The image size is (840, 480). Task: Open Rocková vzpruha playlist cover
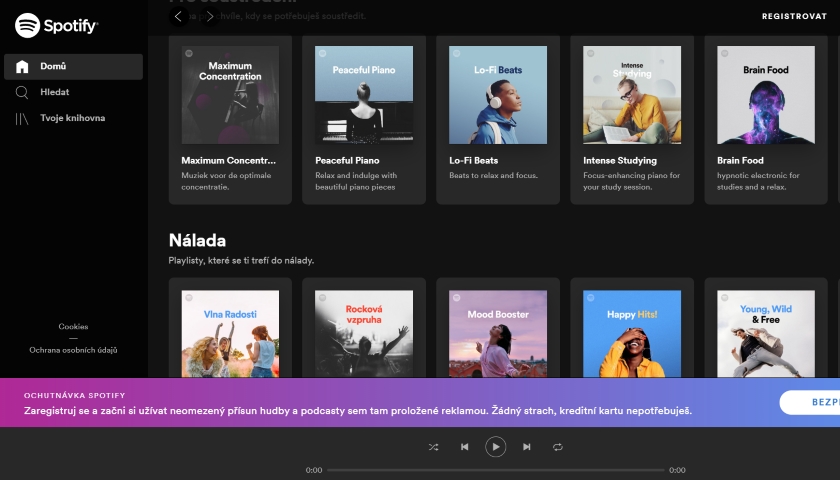(364, 334)
